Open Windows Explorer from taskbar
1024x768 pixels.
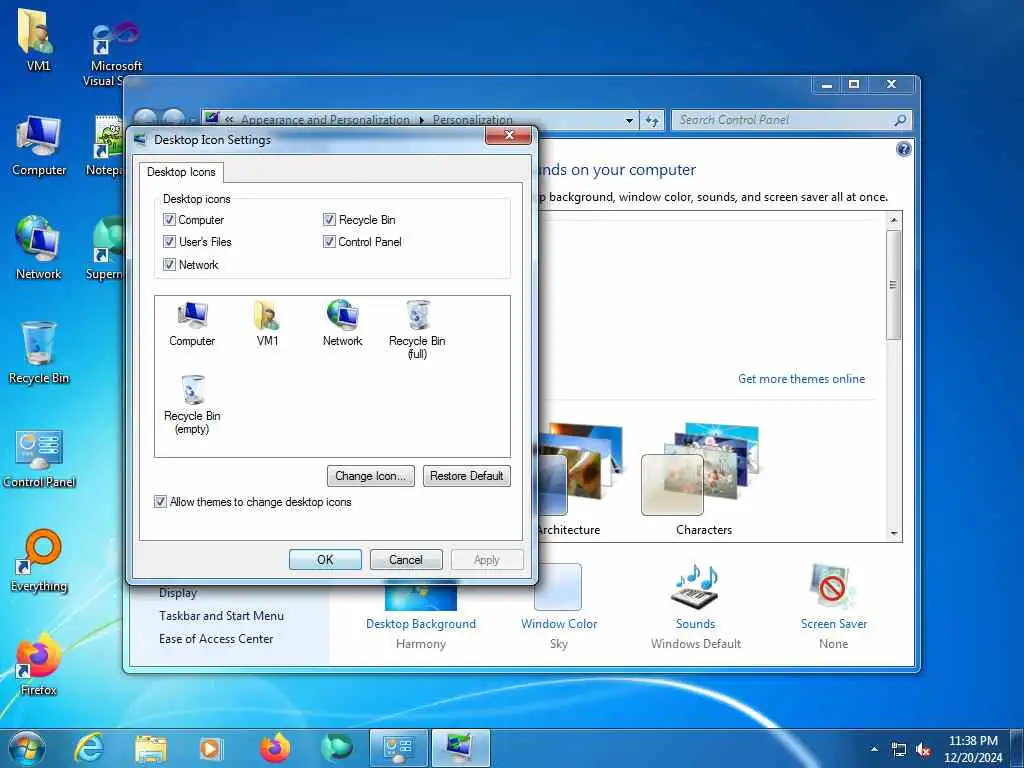coord(151,749)
